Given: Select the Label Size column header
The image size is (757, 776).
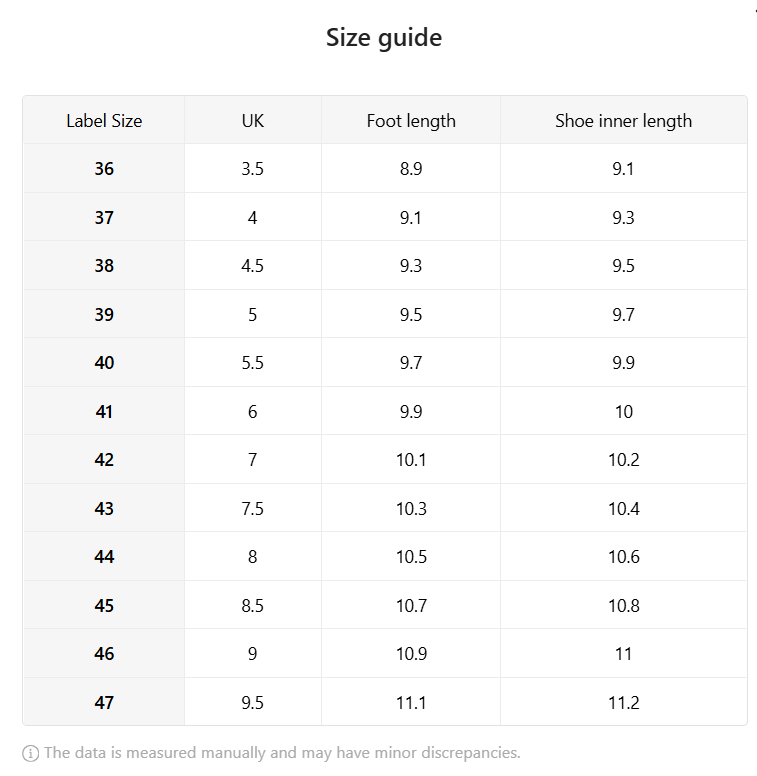Looking at the screenshot, I should pyautogui.click(x=104, y=121).
